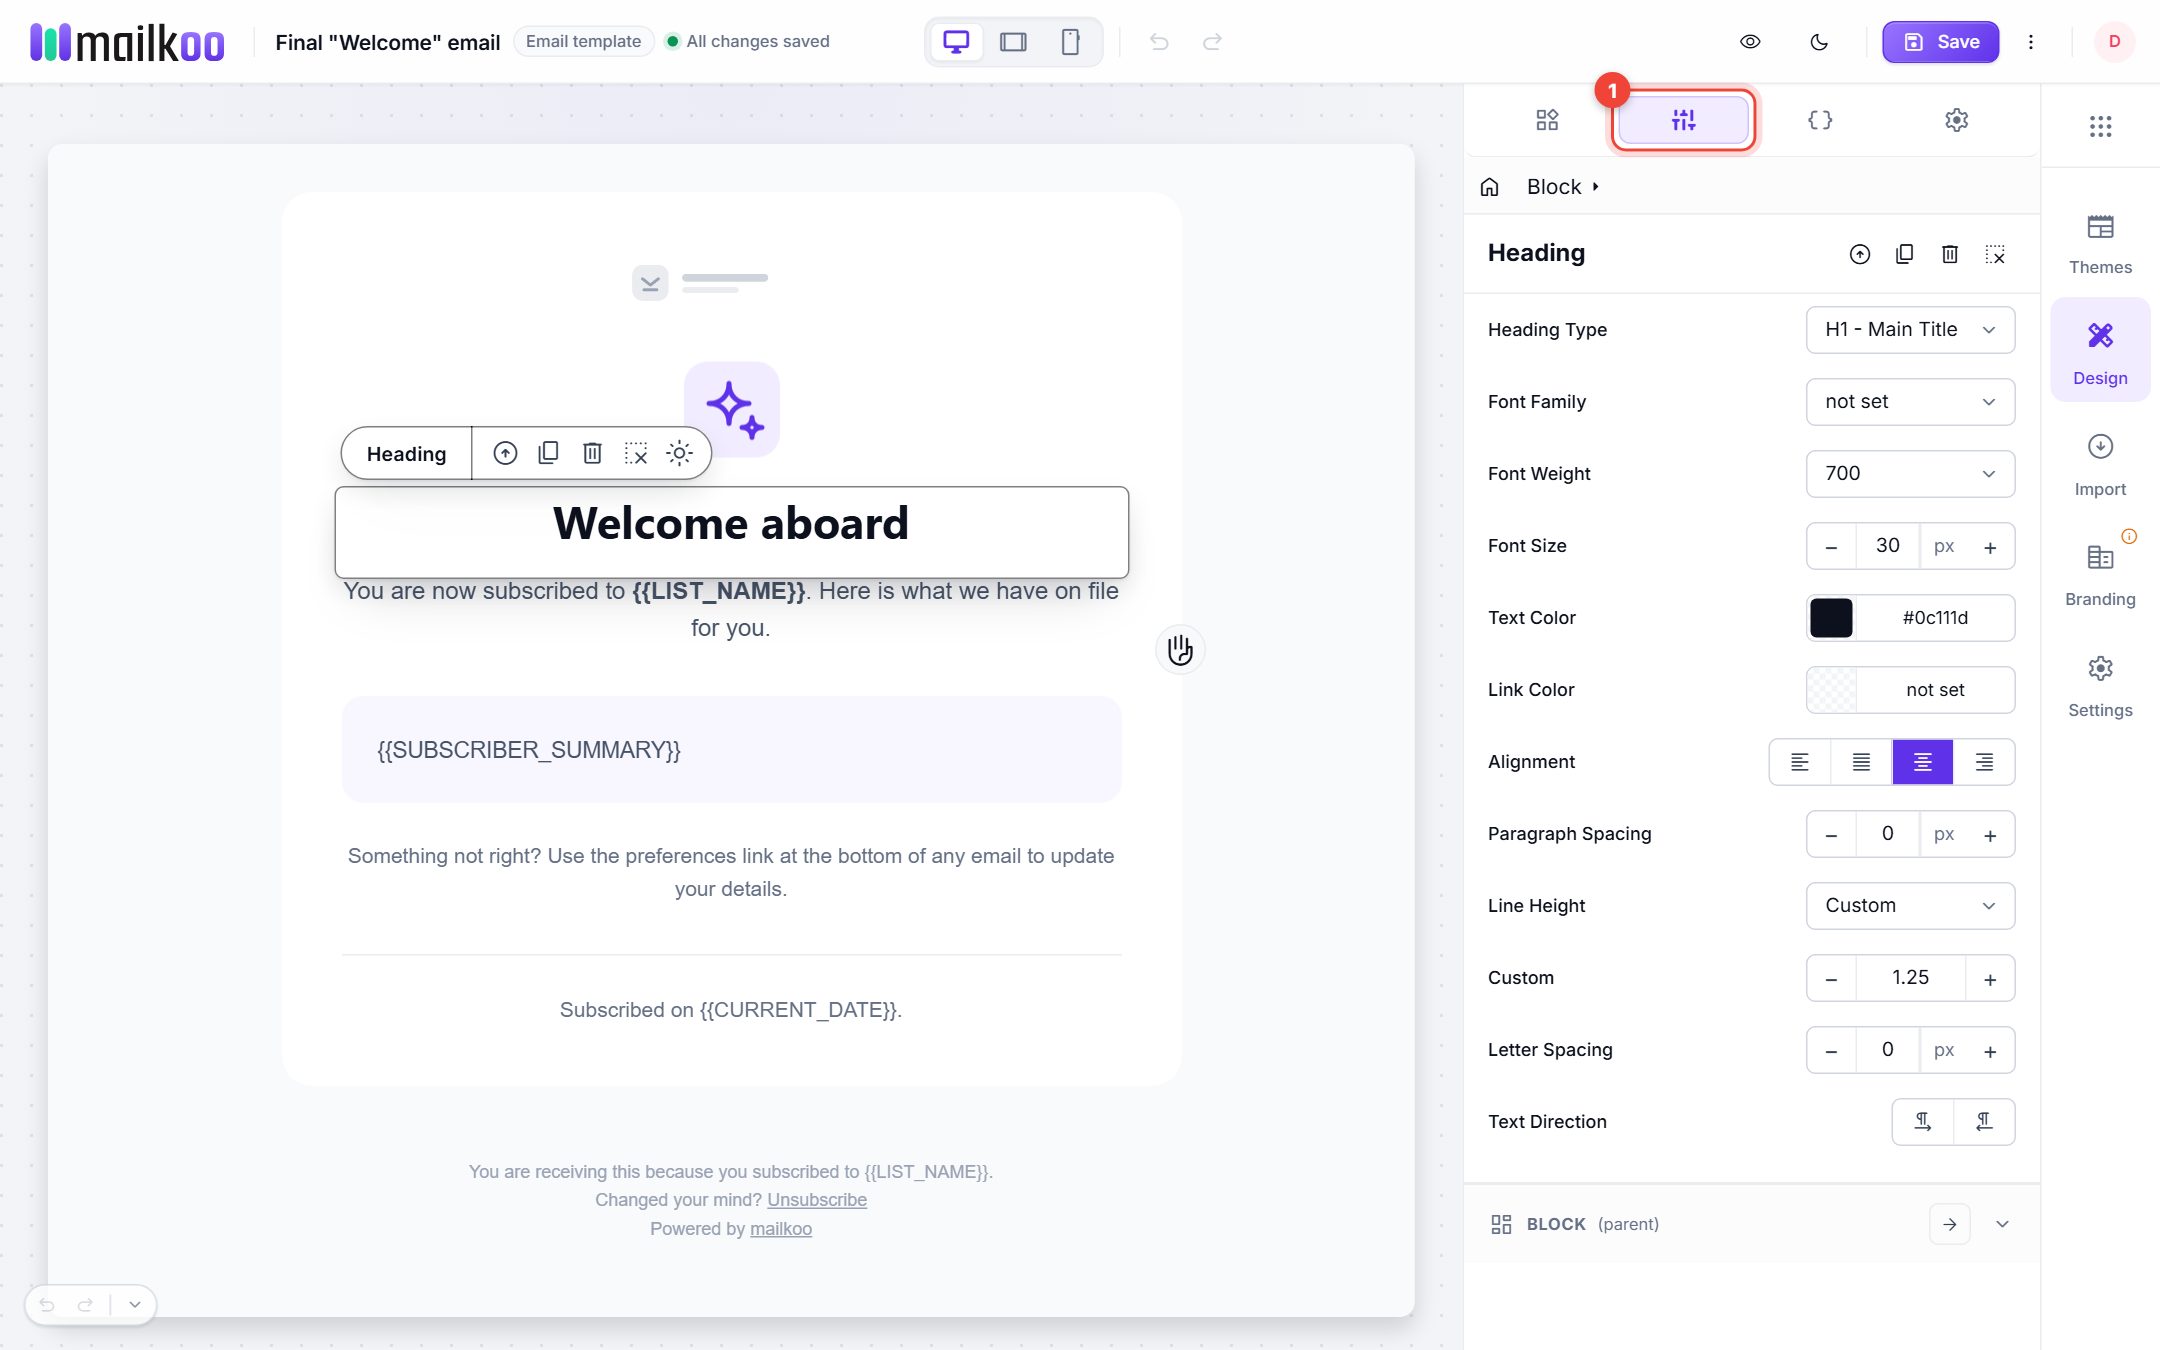Open Font Weight dropdown
Screen dimensions: 2160x1350
[1910, 474]
